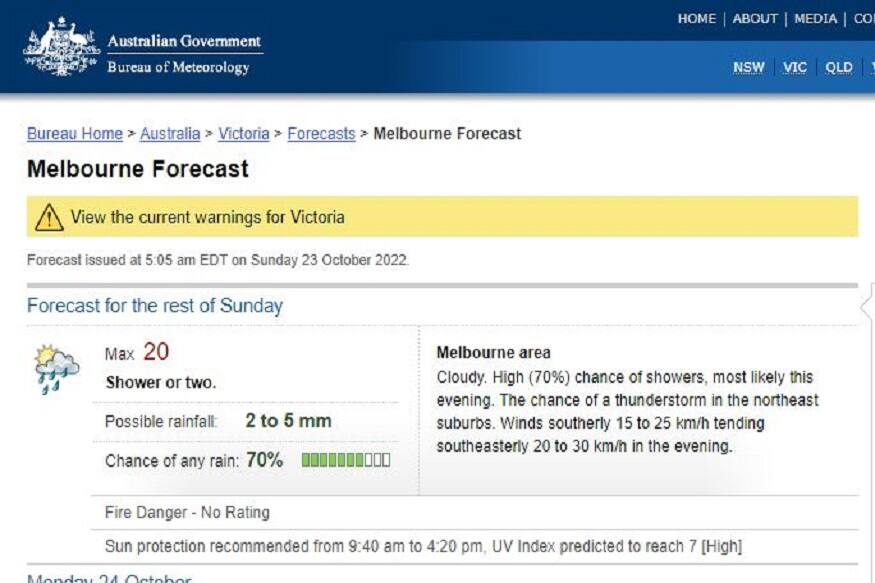This screenshot has height=583, width=875.
Task: View the current warnings for Victoria
Action: click(x=207, y=217)
